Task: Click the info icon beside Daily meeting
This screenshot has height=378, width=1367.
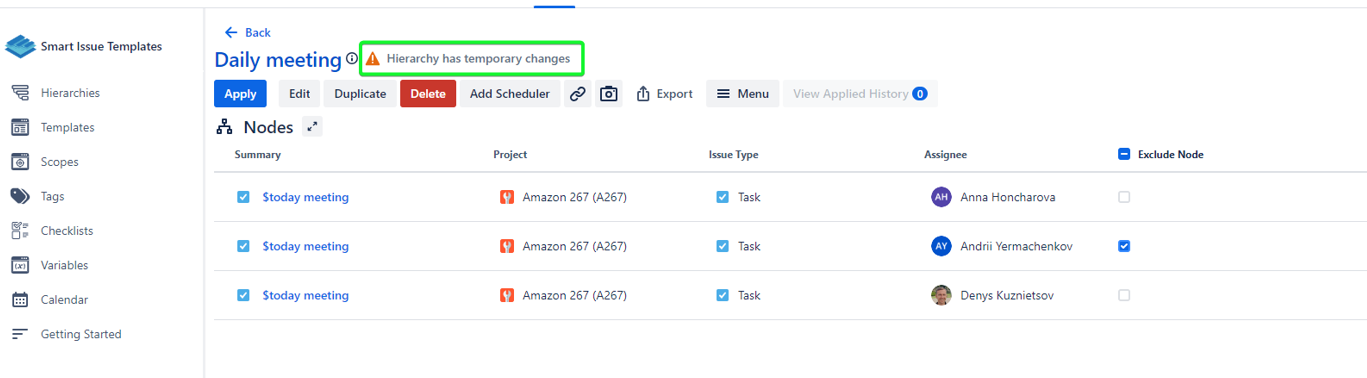Action: pos(352,59)
